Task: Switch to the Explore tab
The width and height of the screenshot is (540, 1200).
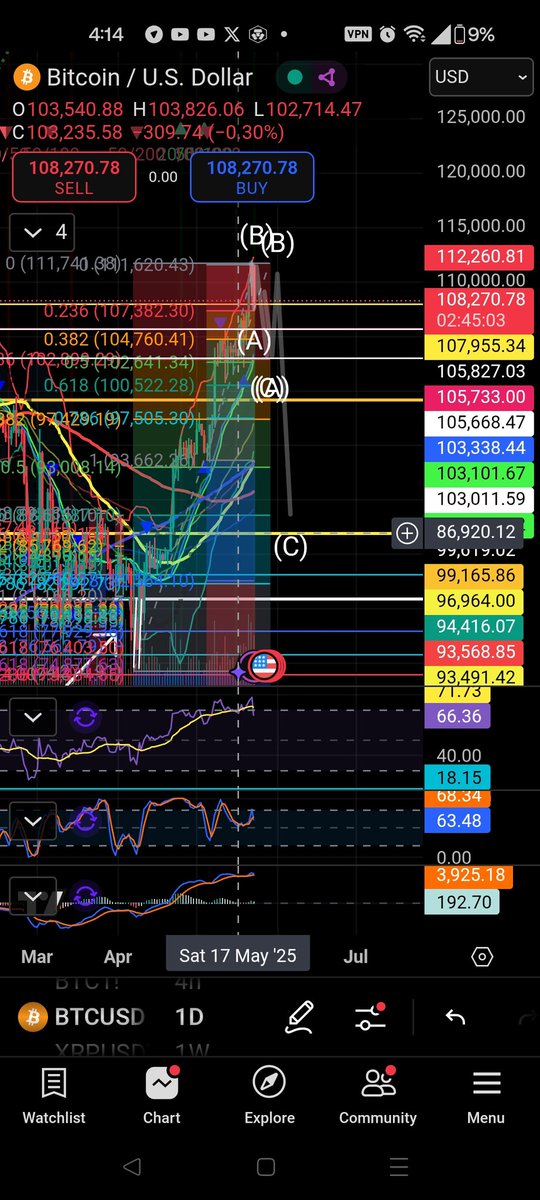Action: 269,1096
